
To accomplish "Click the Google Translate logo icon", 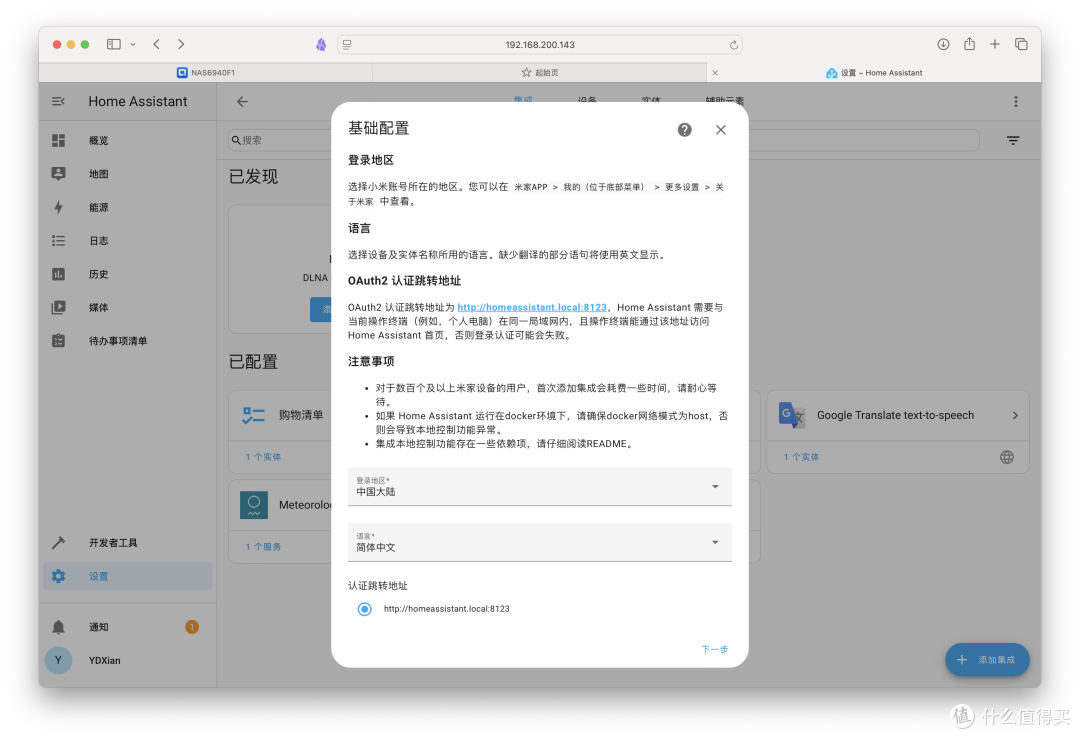I will click(791, 415).
